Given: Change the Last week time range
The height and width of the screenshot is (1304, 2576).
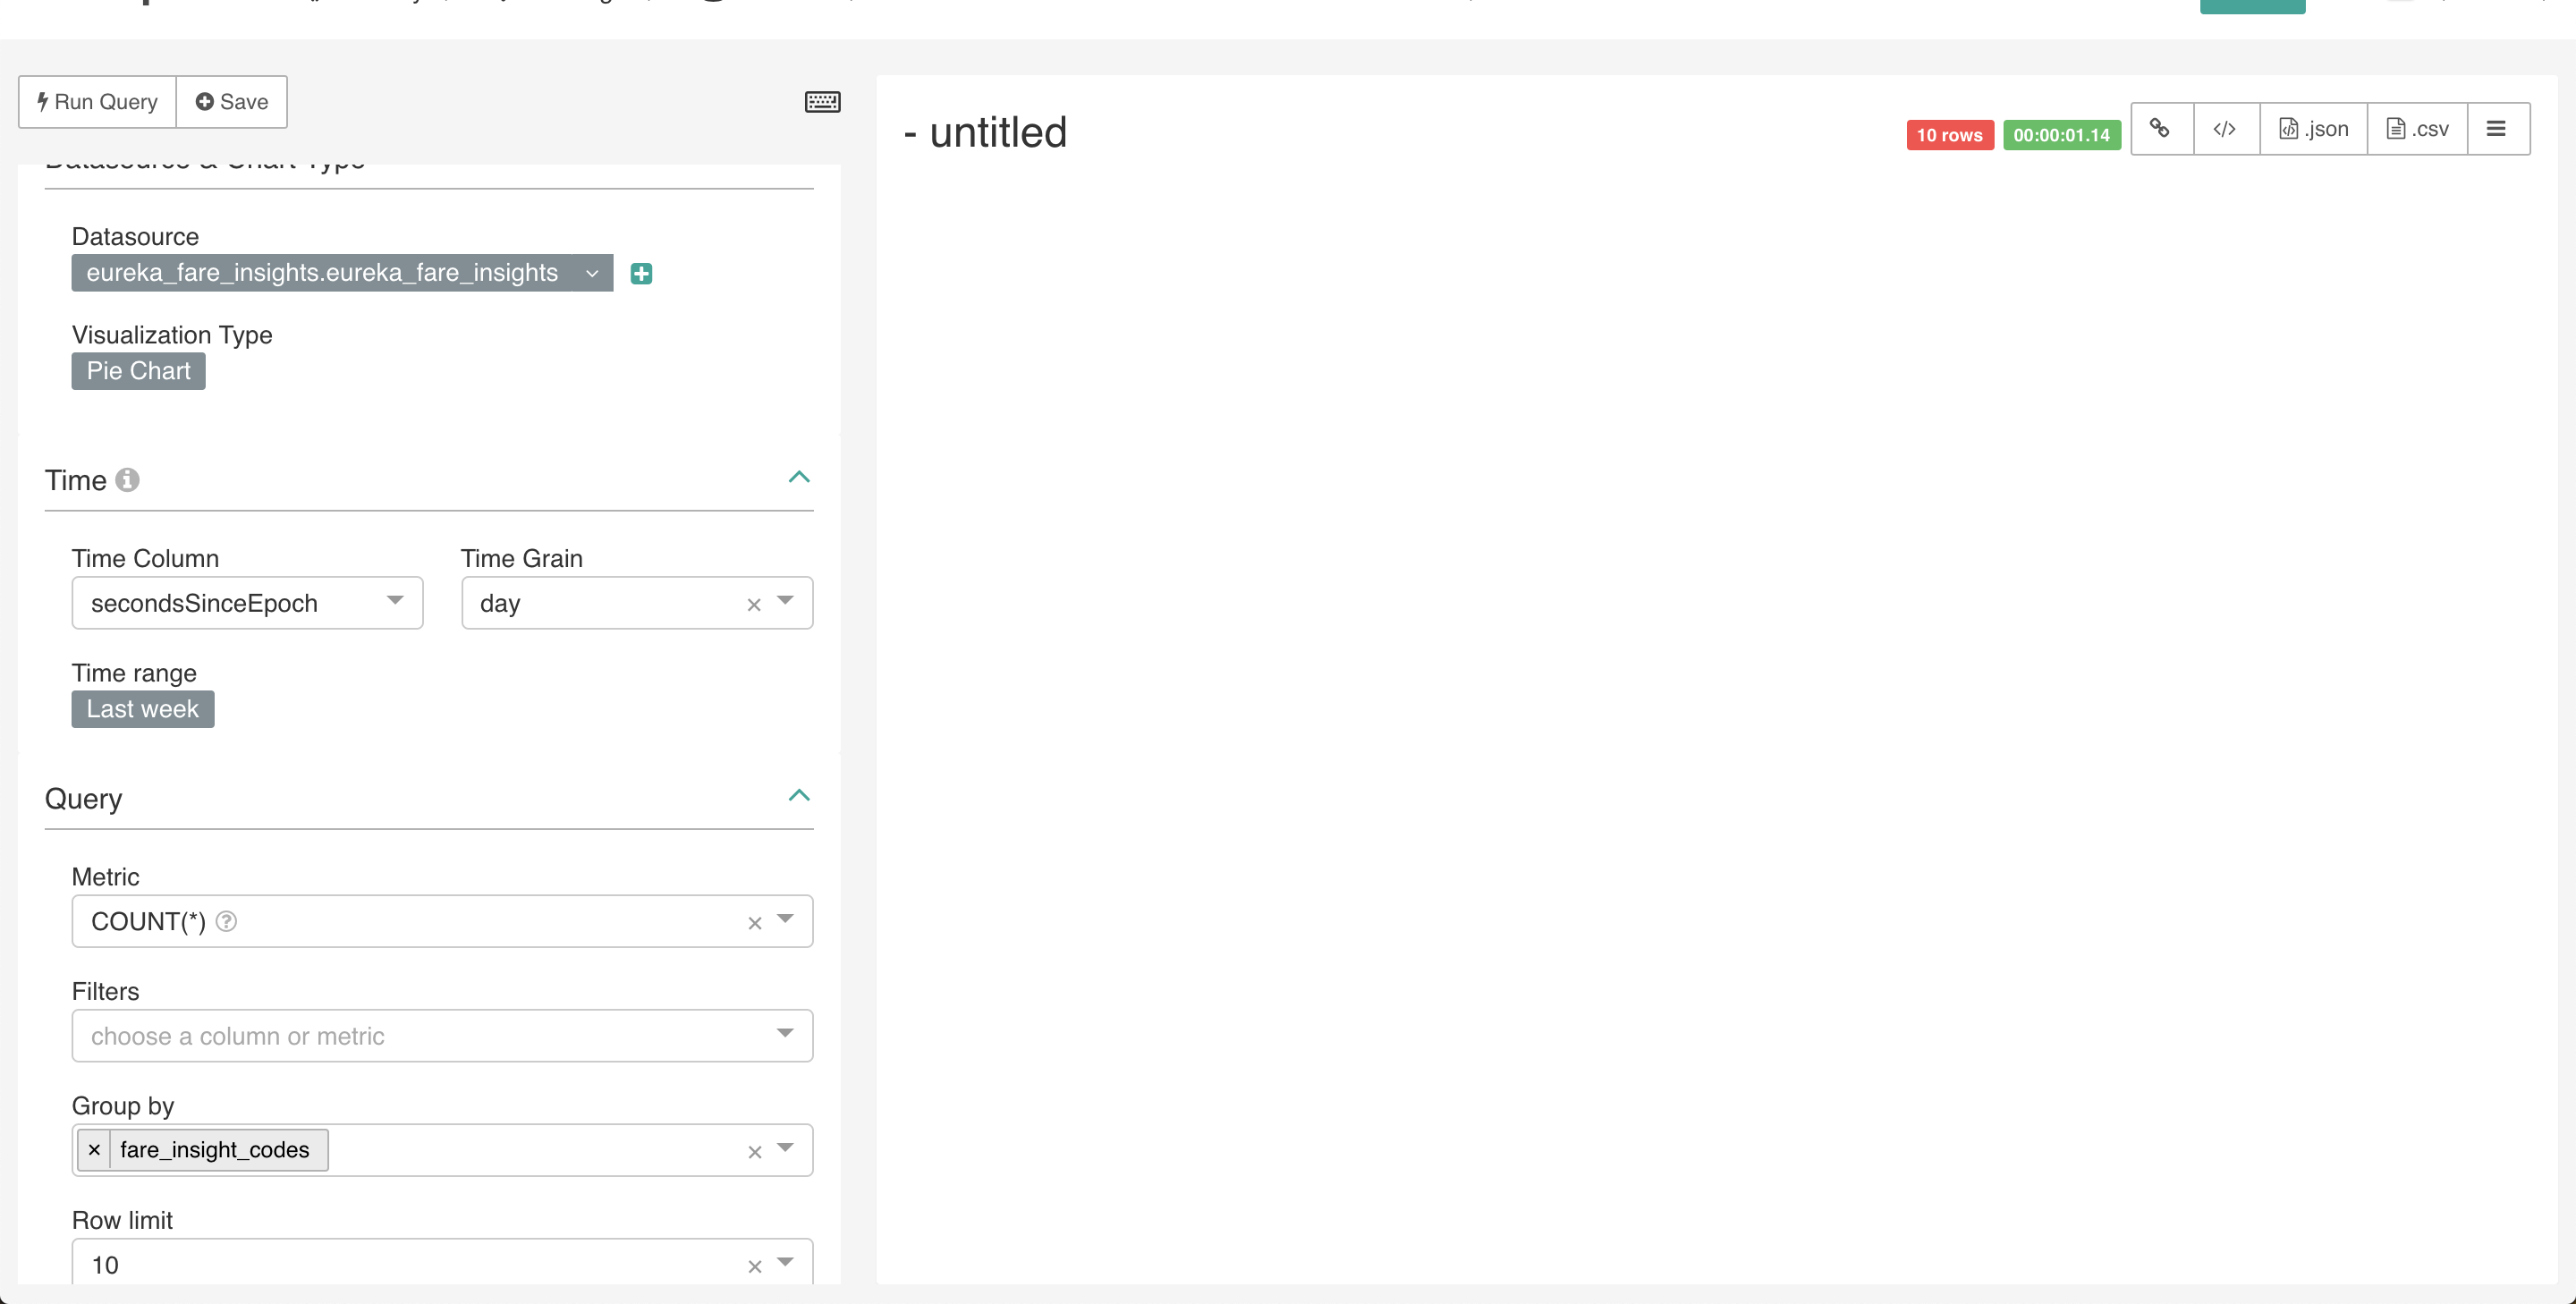Looking at the screenshot, I should point(142,708).
